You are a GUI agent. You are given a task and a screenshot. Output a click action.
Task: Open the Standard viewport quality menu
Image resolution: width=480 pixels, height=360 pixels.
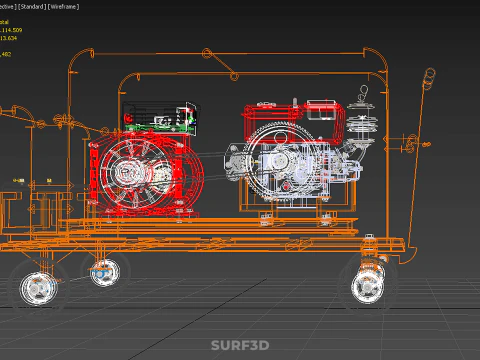[31, 7]
